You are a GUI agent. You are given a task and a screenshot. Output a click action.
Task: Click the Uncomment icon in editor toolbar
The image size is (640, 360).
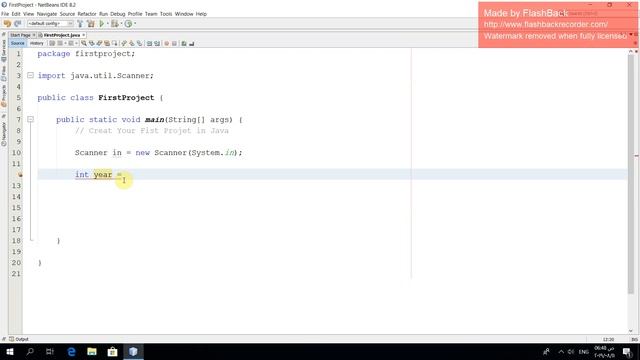click(x=191, y=43)
